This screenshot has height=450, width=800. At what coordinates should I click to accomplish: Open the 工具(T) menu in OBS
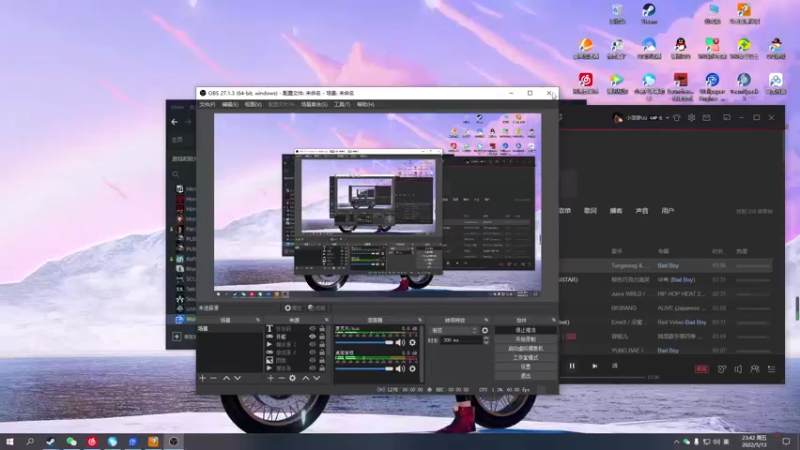(342, 105)
